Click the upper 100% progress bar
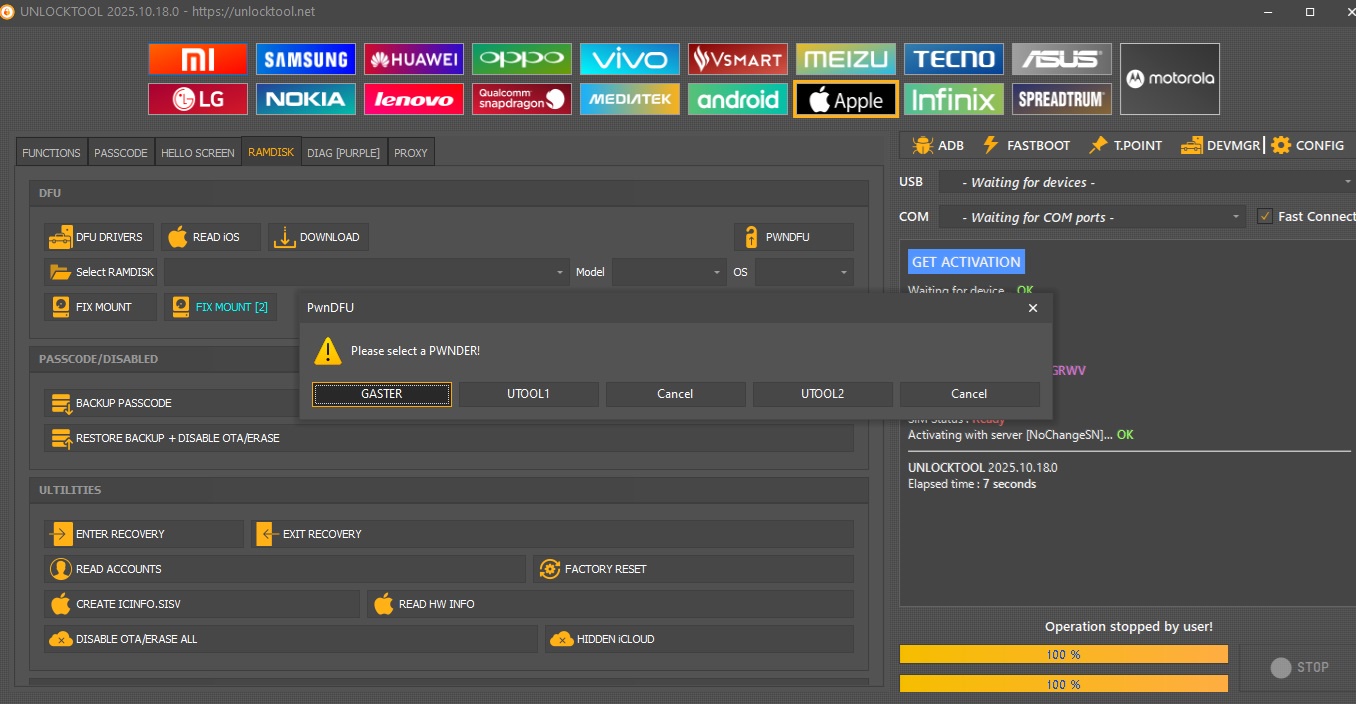This screenshot has height=704, width=1356. click(x=1063, y=654)
